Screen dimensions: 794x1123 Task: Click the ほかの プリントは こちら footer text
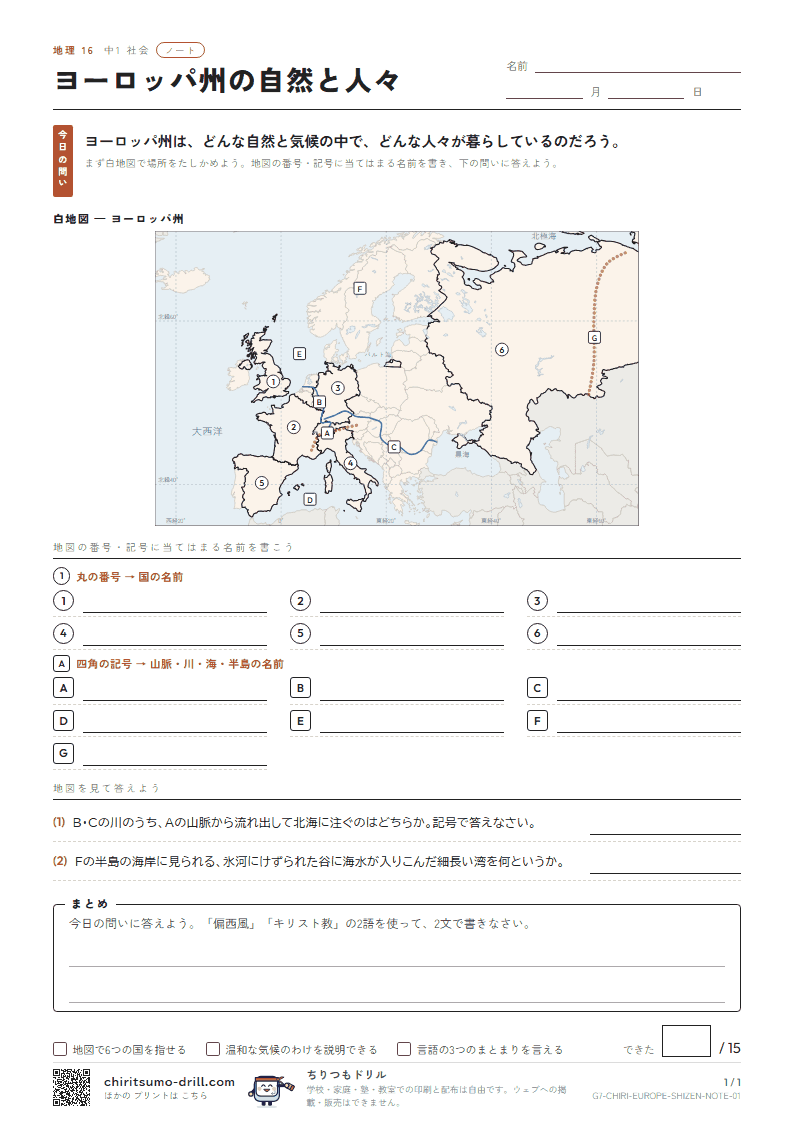click(155, 1096)
